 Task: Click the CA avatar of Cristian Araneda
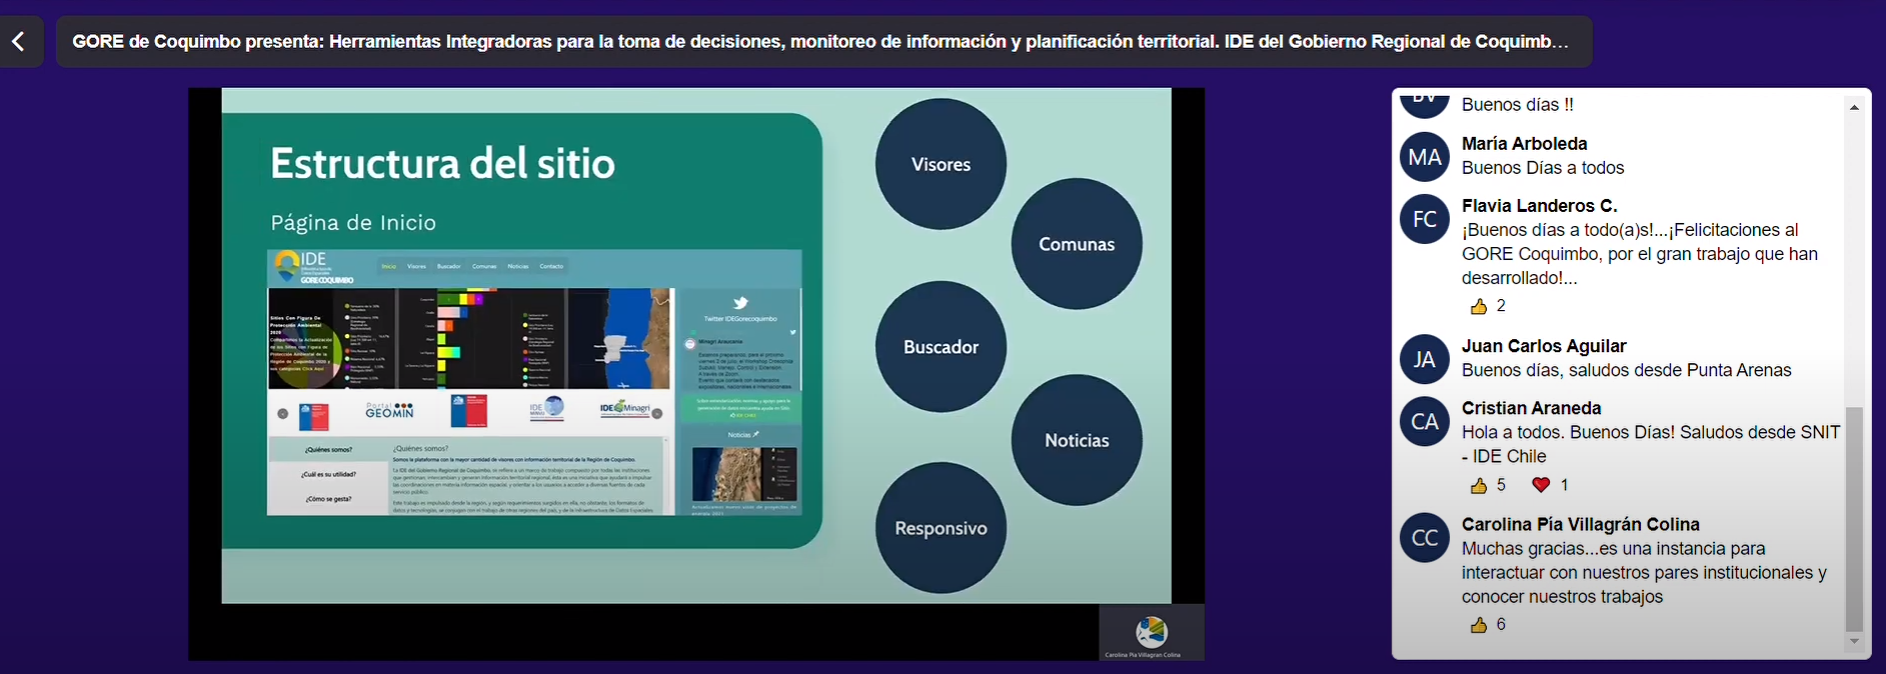point(1424,421)
